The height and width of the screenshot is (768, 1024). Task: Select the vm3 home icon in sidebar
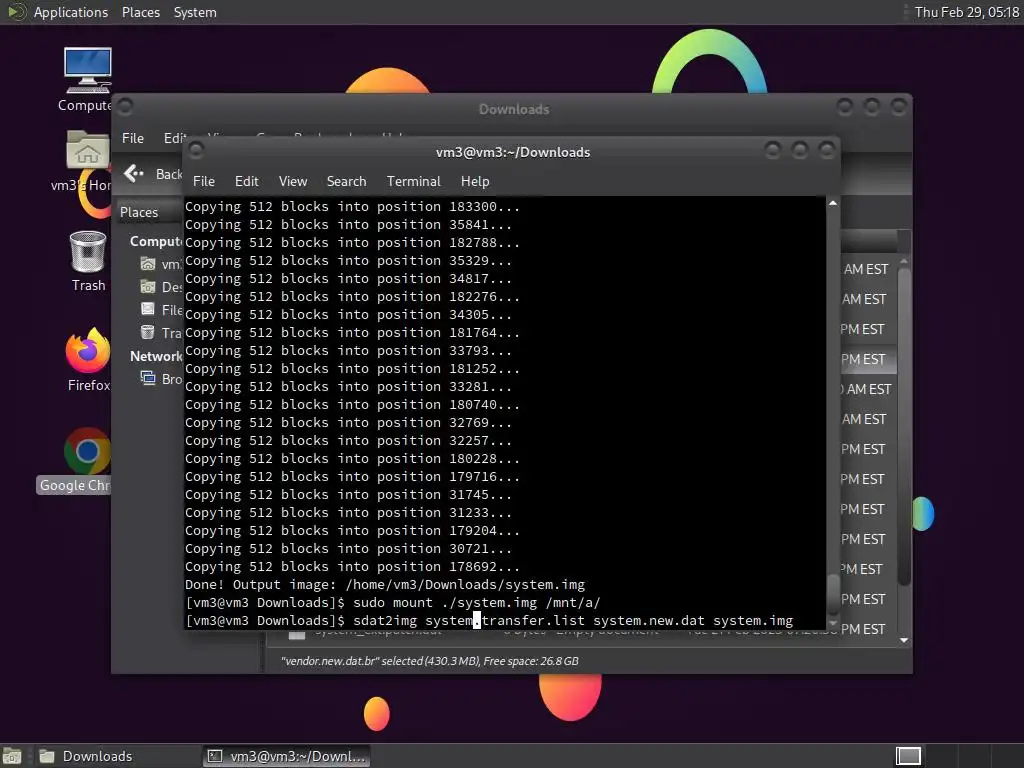148,264
